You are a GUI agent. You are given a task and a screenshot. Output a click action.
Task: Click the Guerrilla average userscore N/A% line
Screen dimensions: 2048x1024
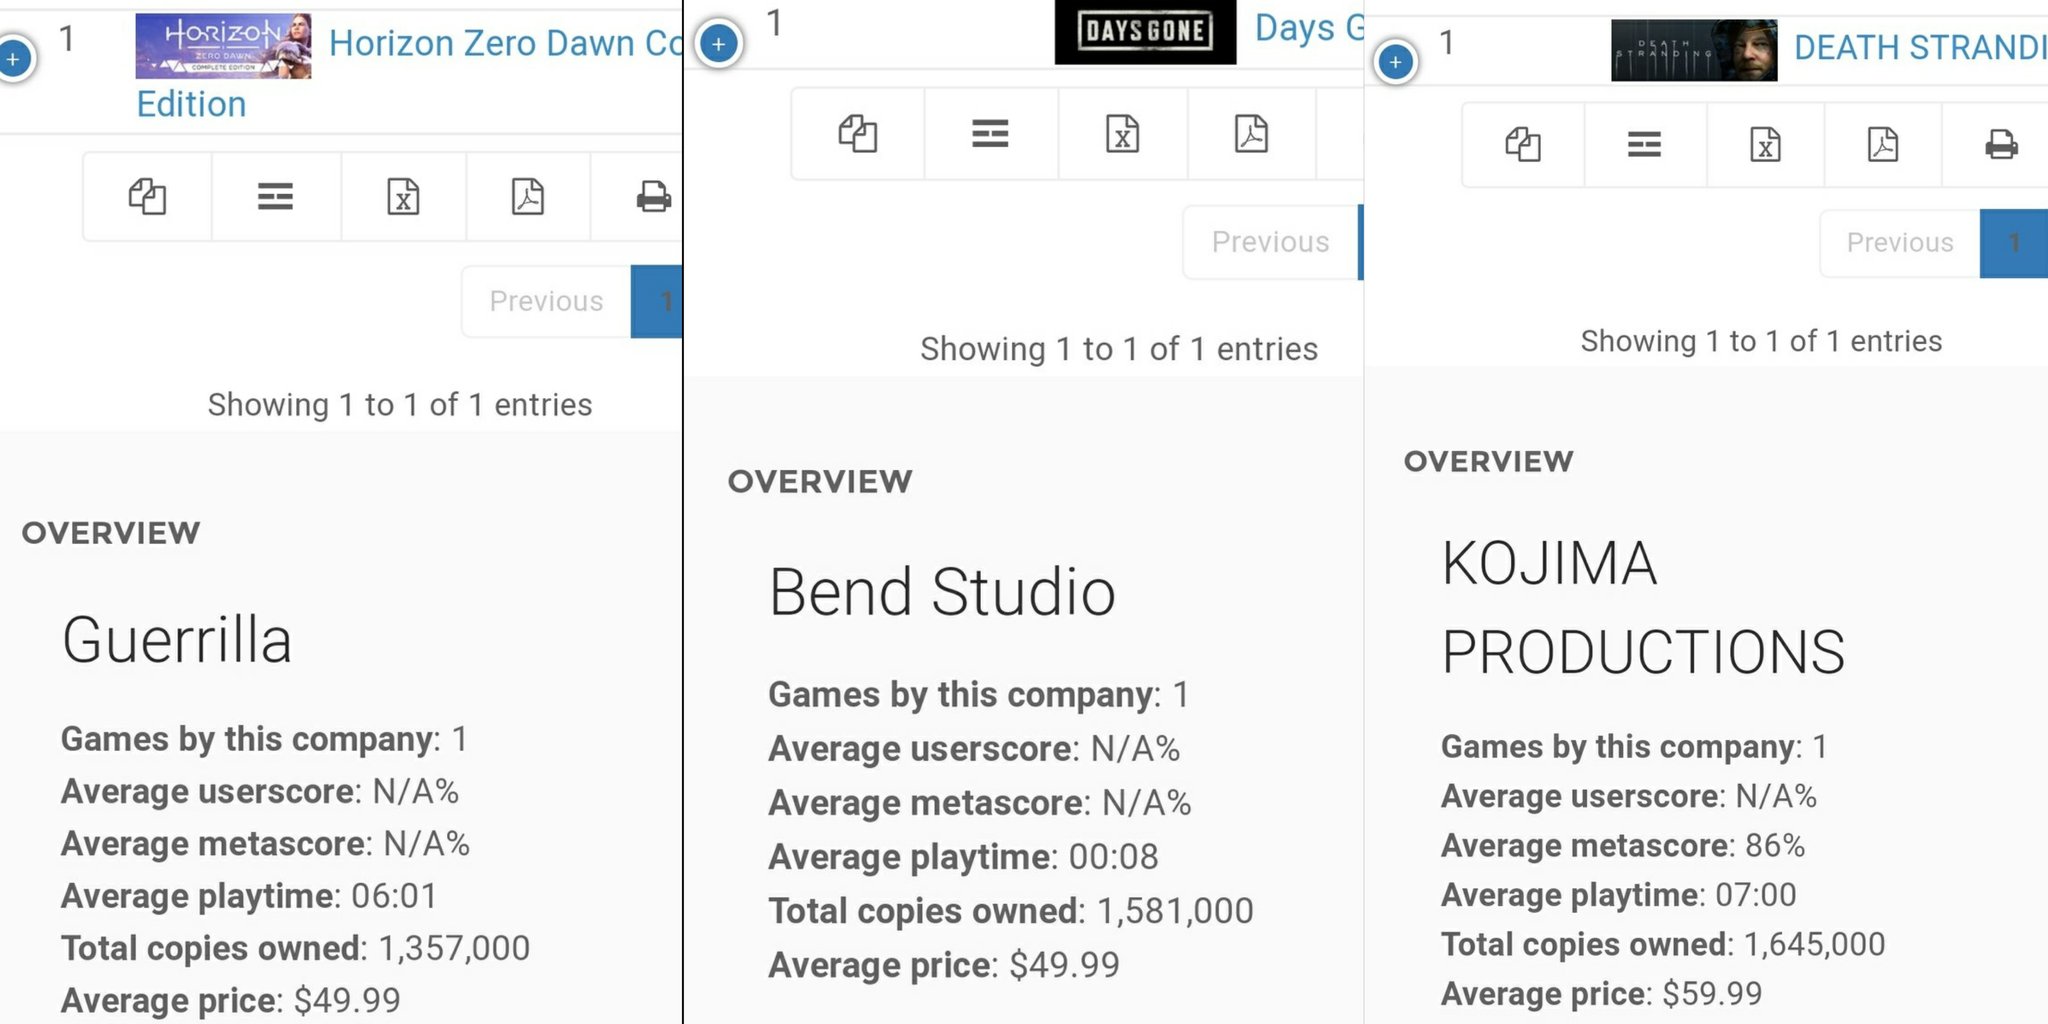260,792
